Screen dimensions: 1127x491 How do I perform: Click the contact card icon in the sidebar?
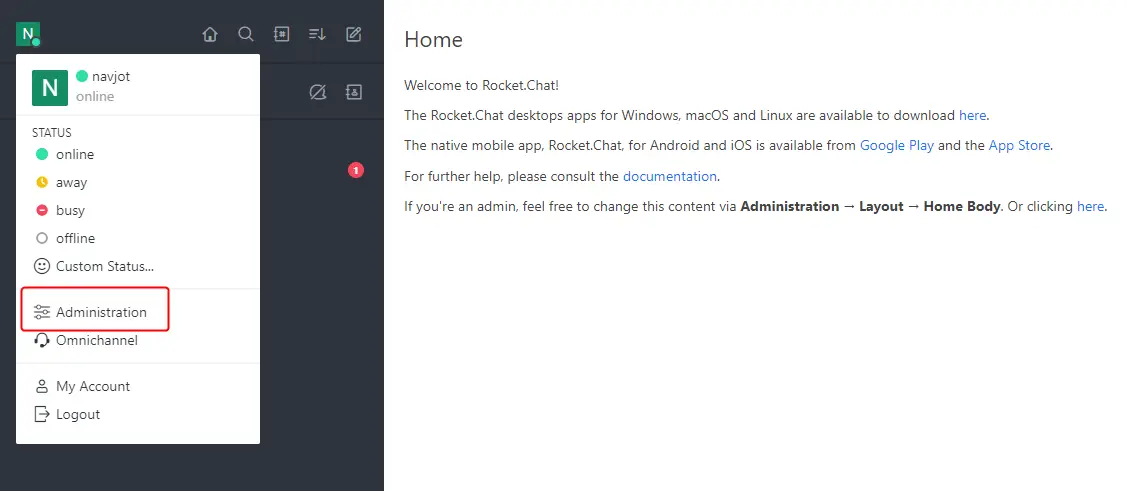[x=354, y=92]
